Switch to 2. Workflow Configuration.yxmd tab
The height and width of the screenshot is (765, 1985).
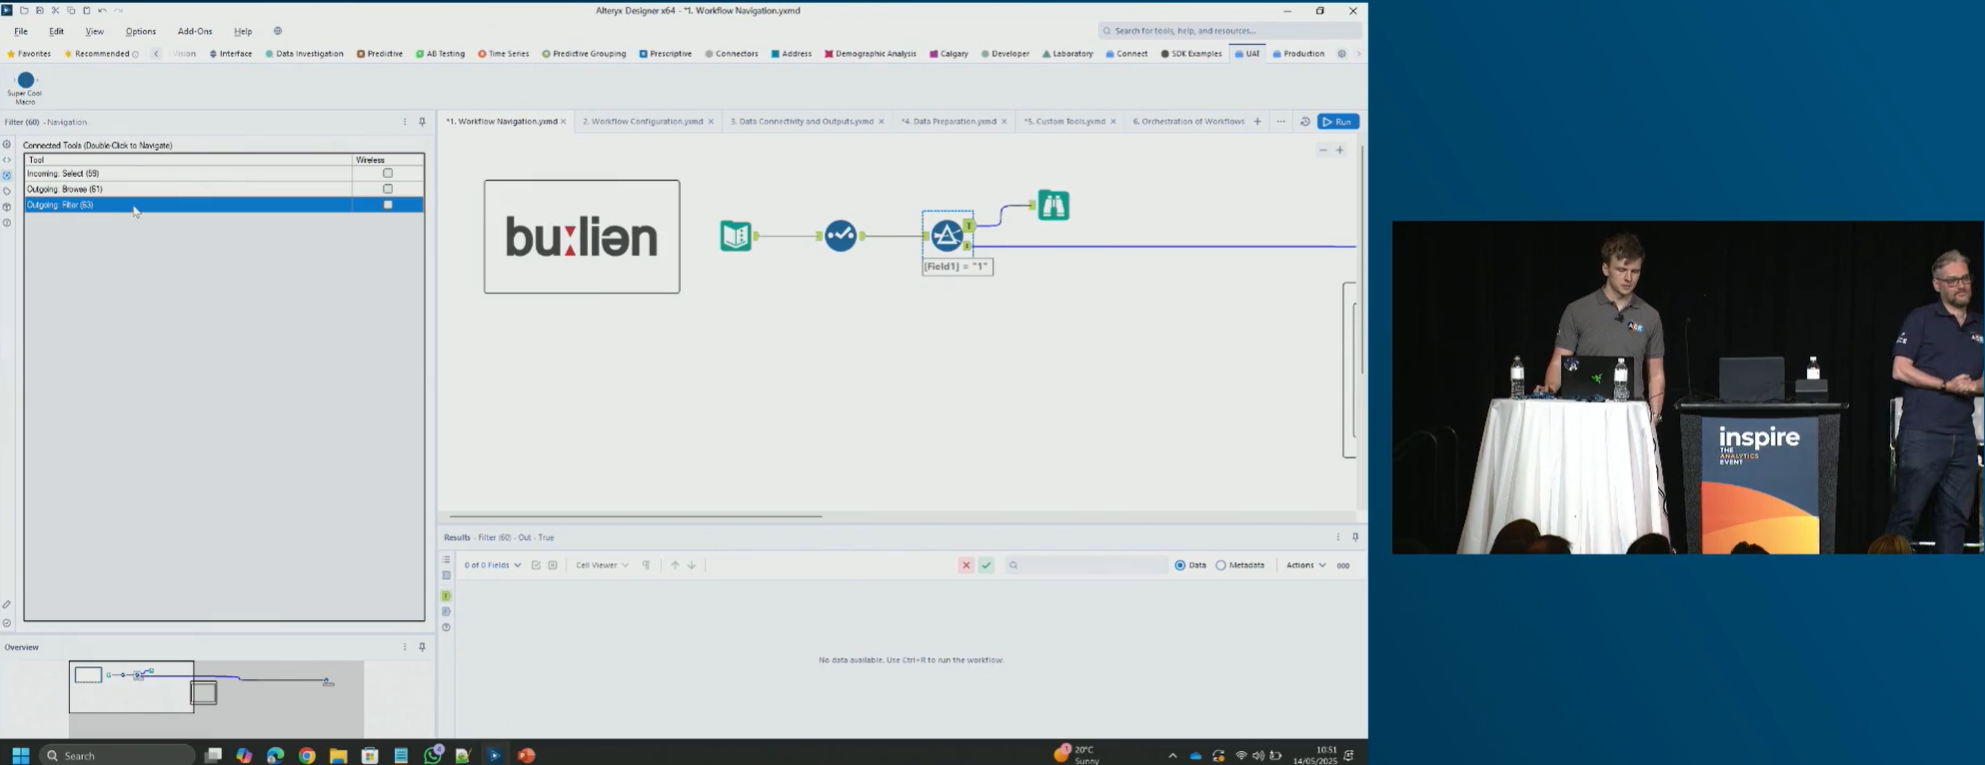coord(642,122)
